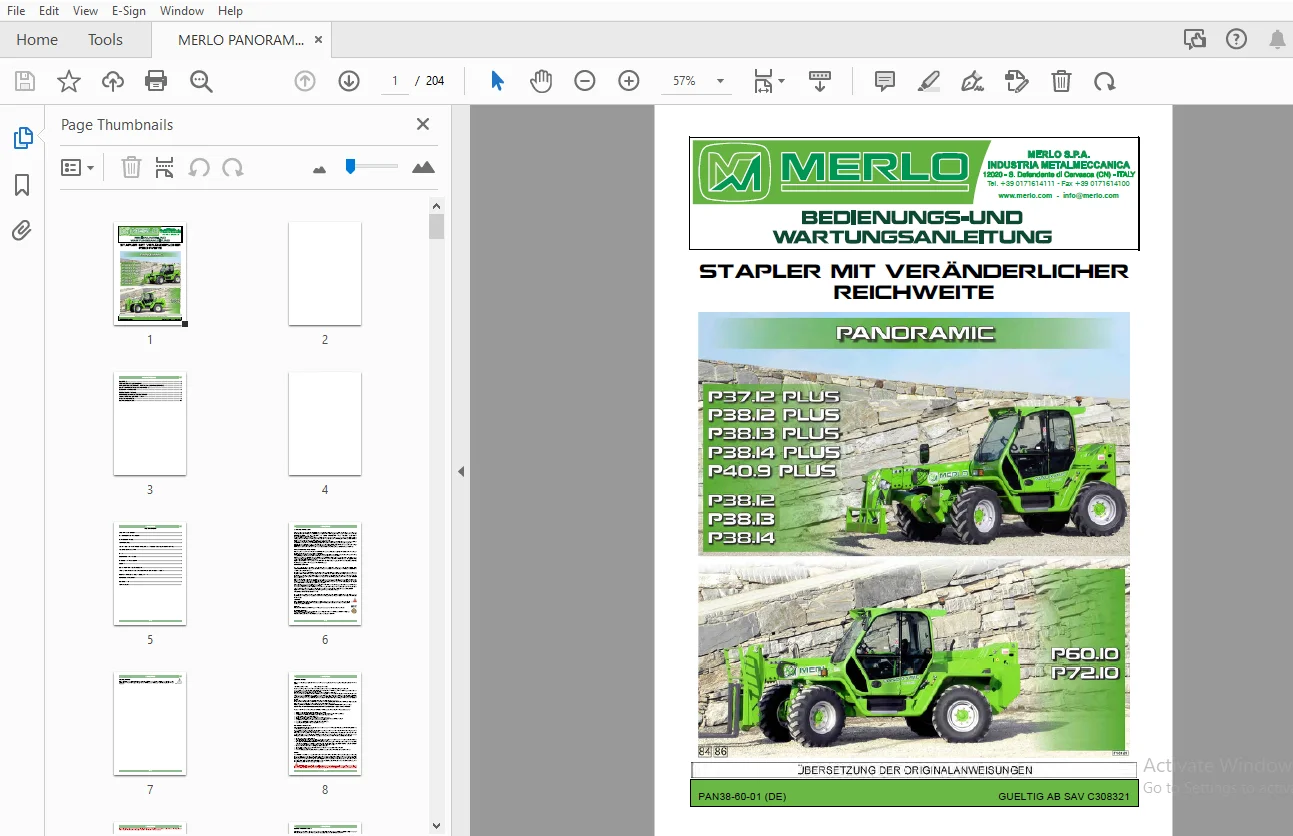Open the zoom level 57% dropdown
This screenshot has height=836, width=1293.
pyautogui.click(x=698, y=81)
